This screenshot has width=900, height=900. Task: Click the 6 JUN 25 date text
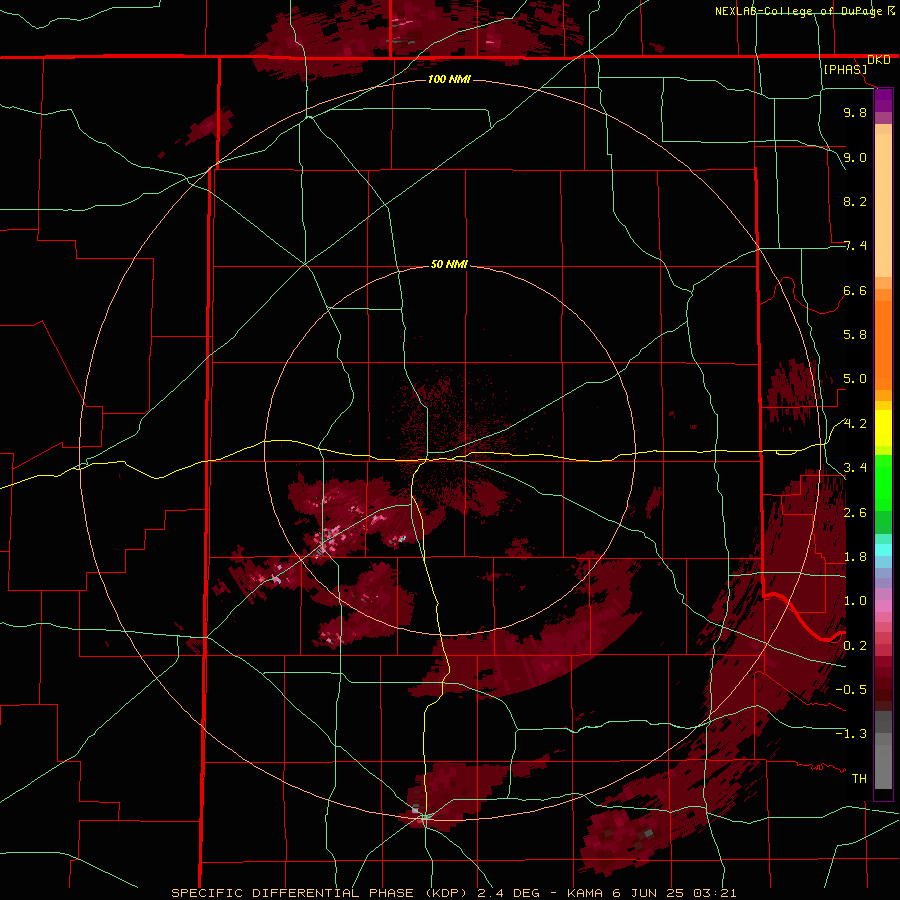[x=647, y=893]
